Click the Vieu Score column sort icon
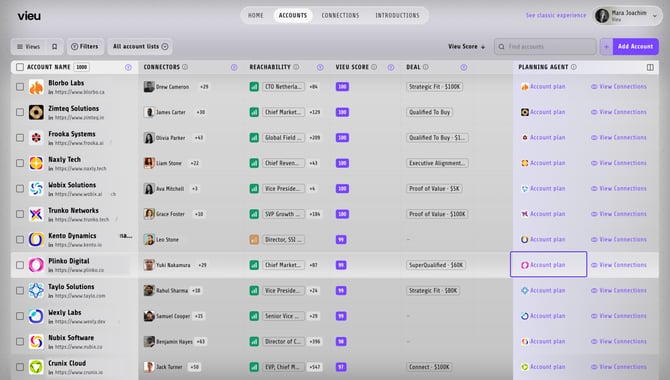The height and width of the screenshot is (380, 670). coord(391,67)
